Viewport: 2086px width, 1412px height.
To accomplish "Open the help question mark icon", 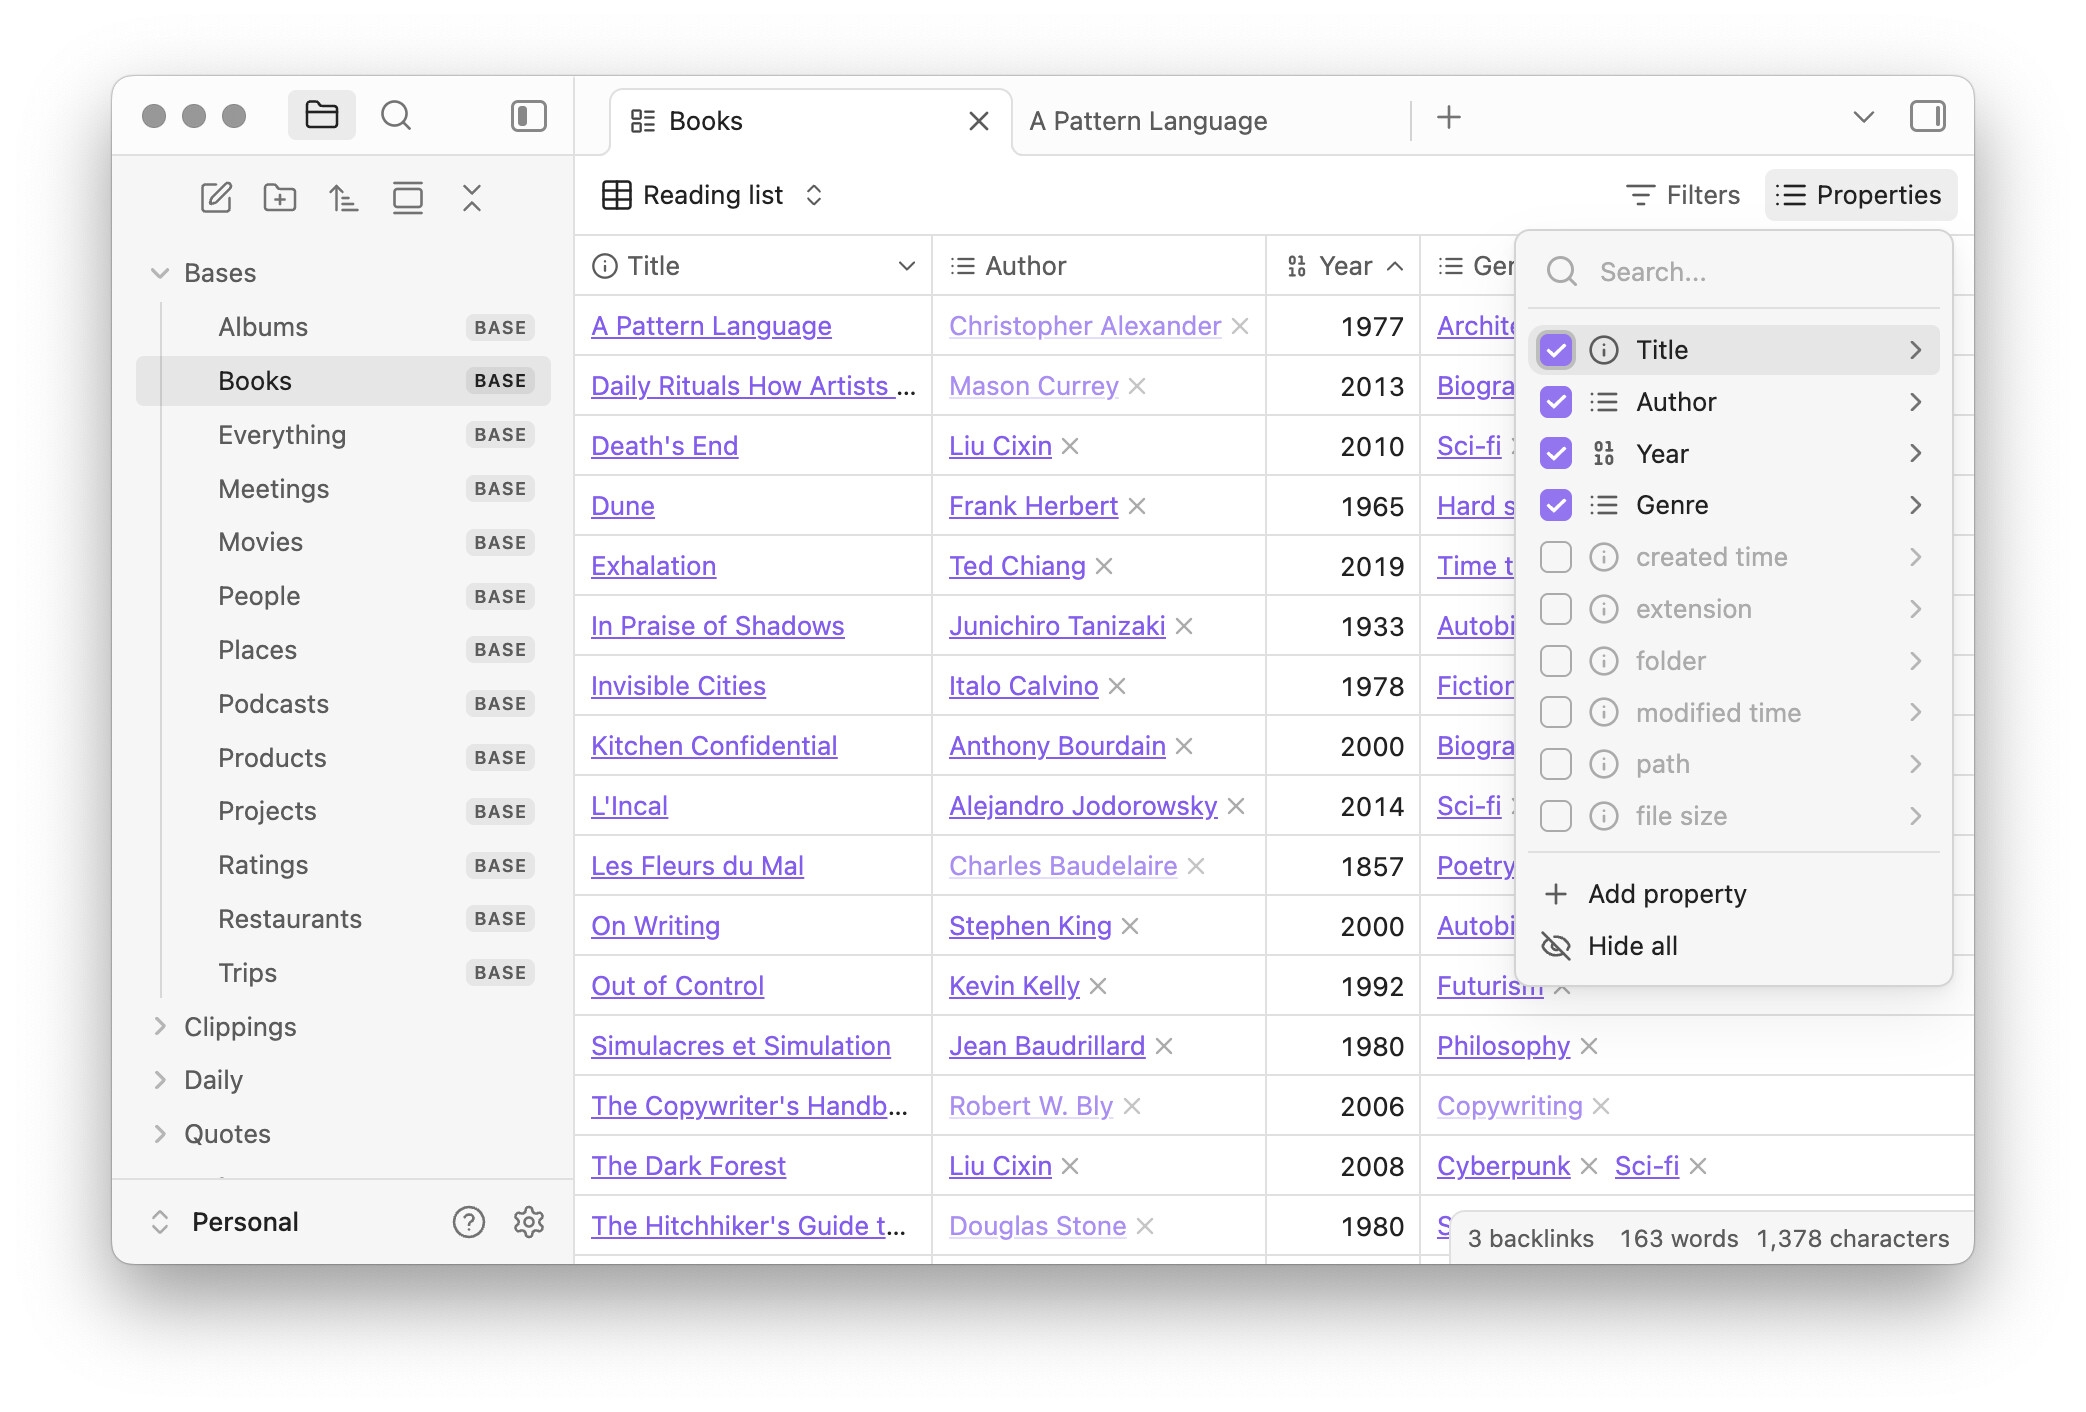I will click(x=468, y=1221).
